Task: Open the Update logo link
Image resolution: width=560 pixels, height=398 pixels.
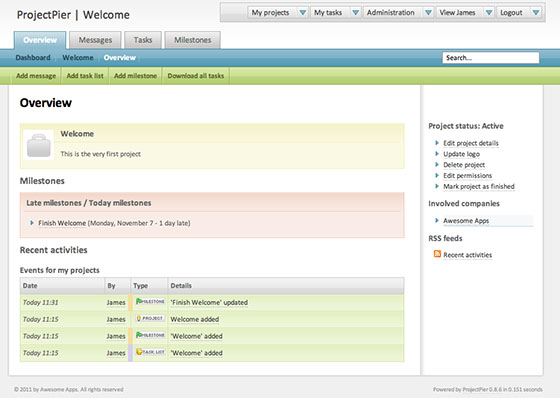Action: (461, 154)
